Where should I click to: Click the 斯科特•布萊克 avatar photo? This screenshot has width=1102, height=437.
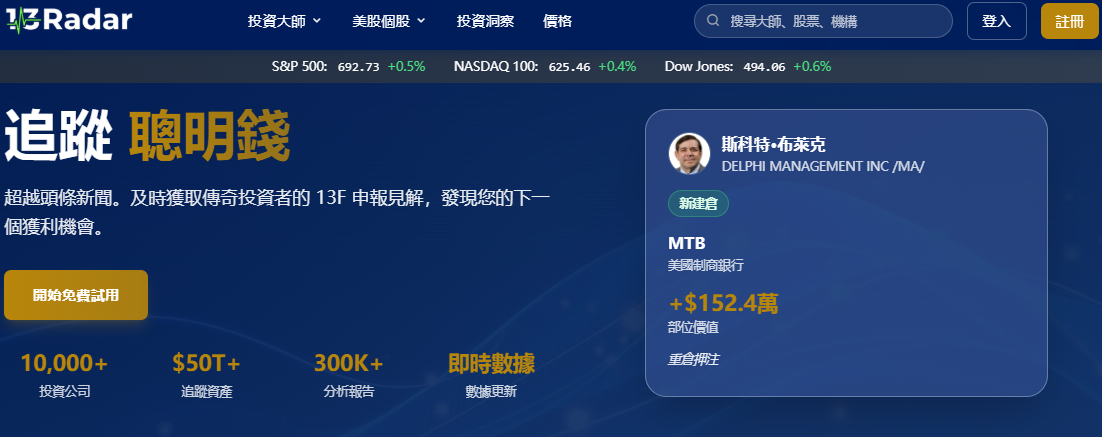[x=689, y=154]
